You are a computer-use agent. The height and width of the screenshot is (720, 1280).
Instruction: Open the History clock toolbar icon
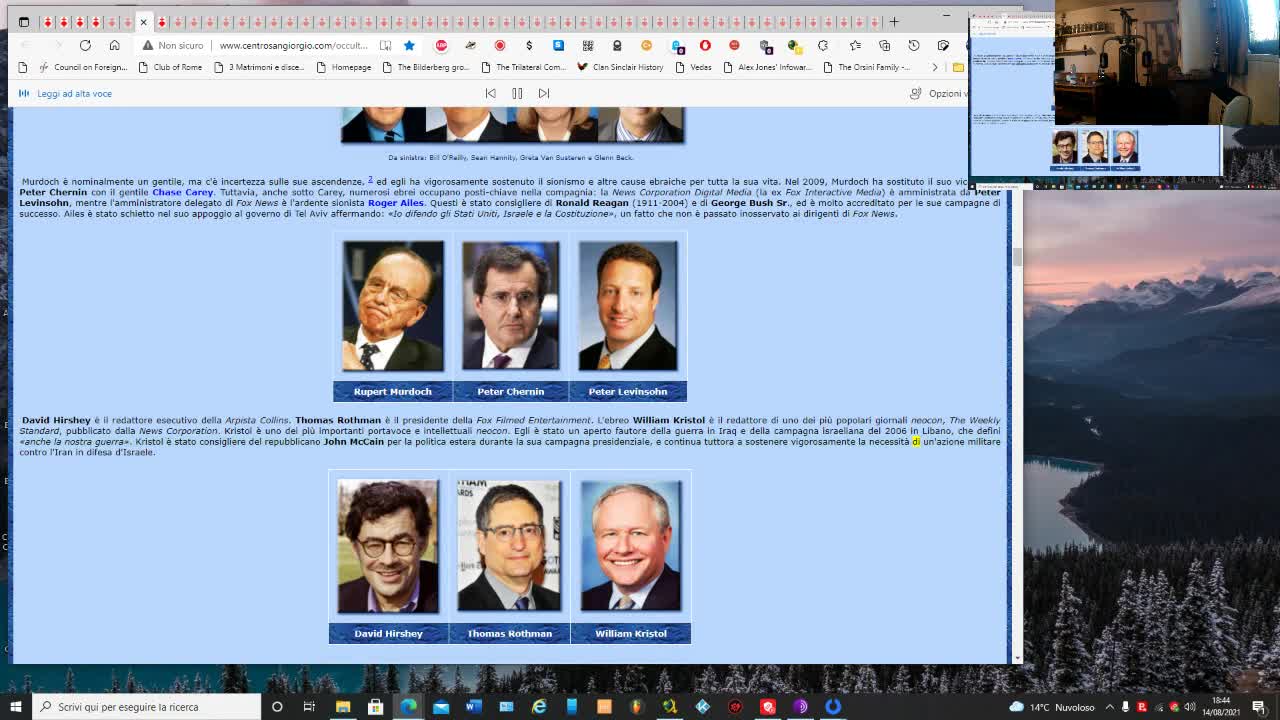[x=914, y=45]
